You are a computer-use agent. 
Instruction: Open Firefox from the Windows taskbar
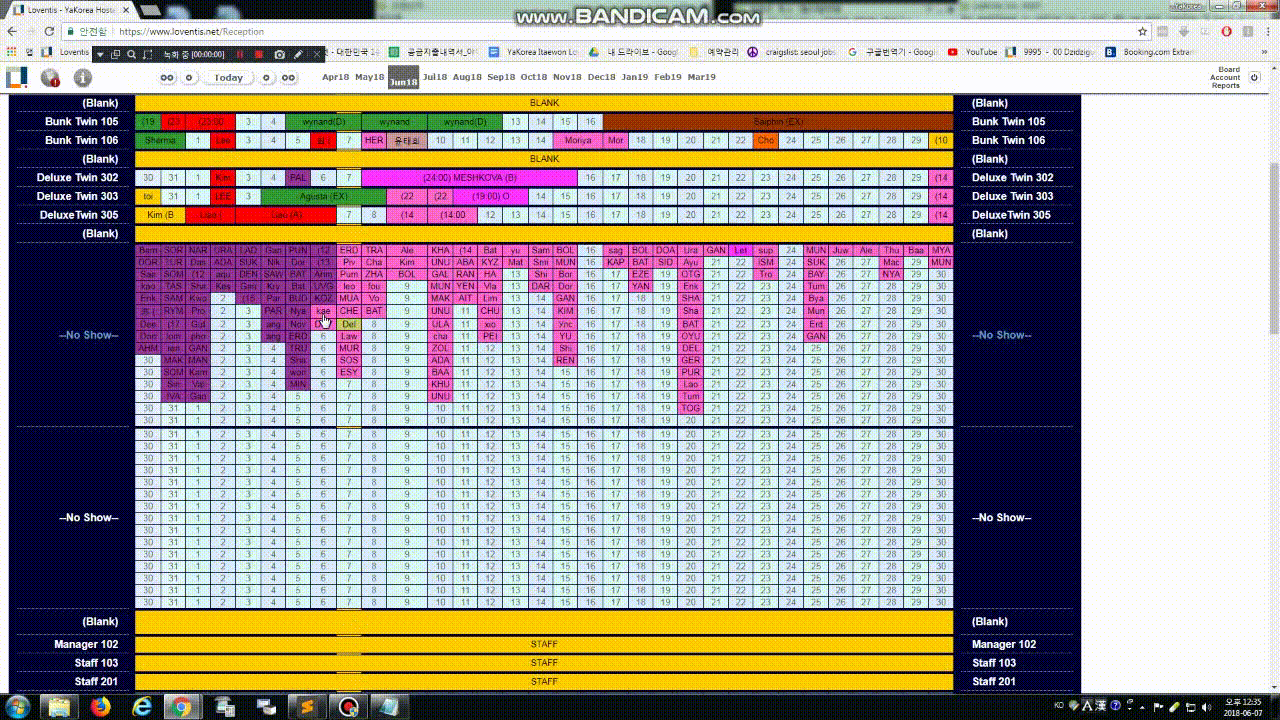100,707
